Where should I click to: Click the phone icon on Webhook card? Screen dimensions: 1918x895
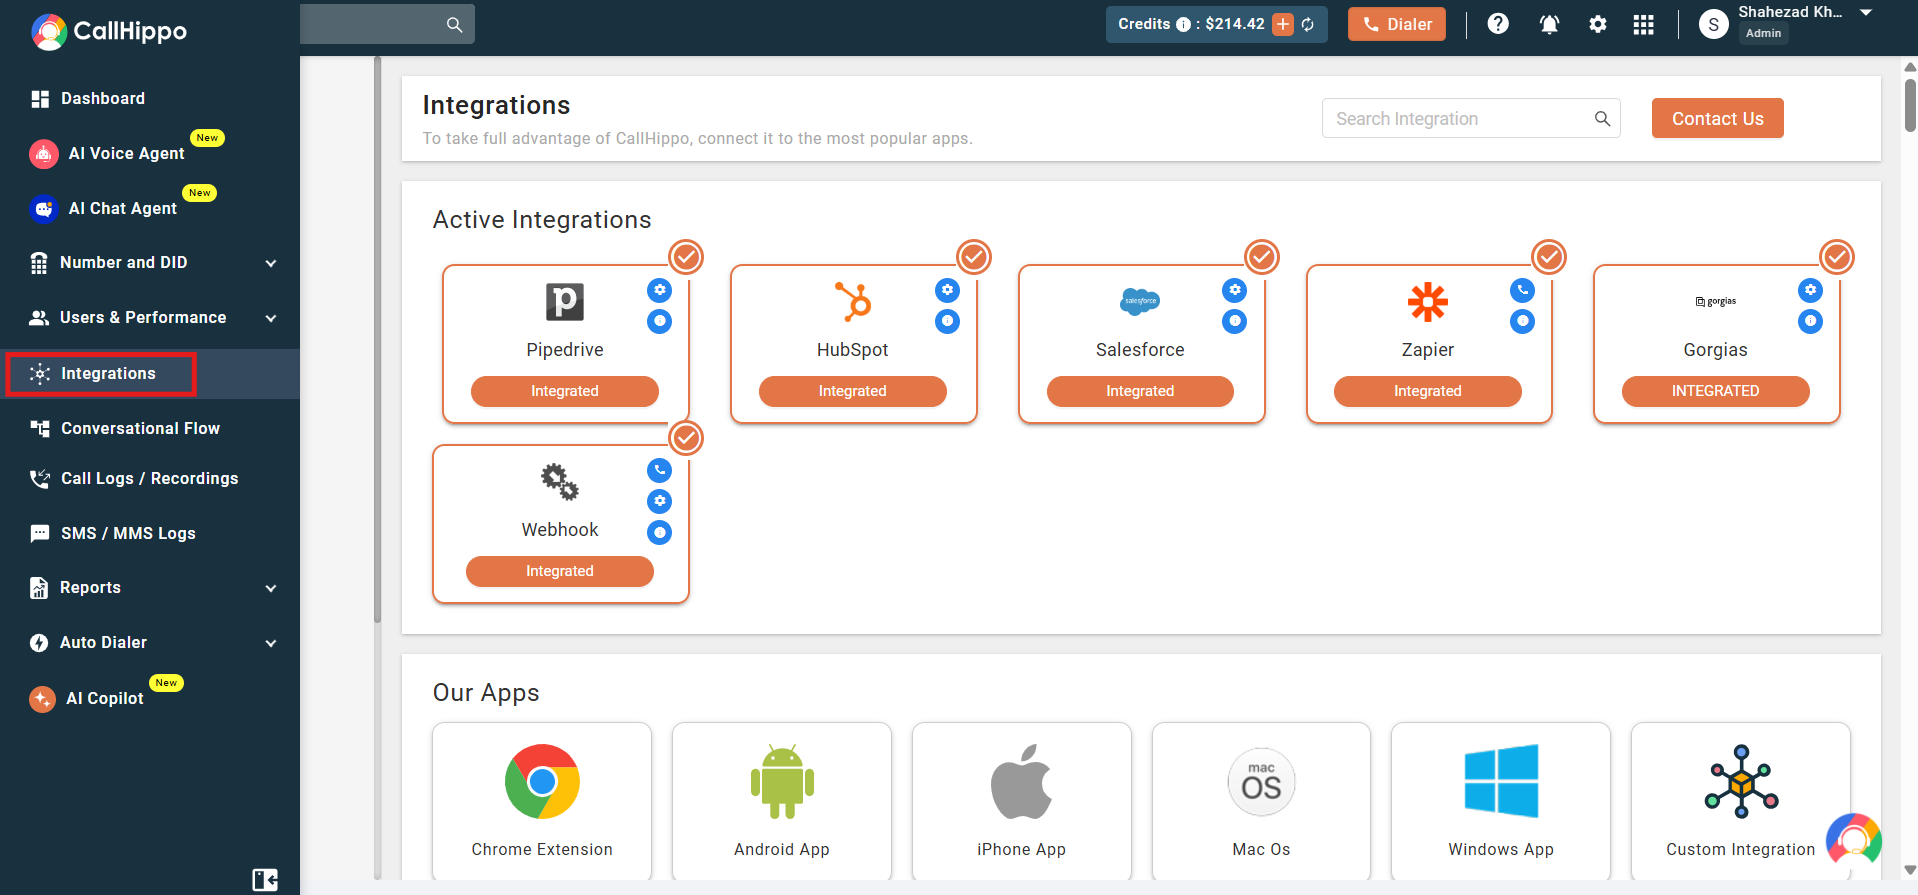[x=659, y=470]
